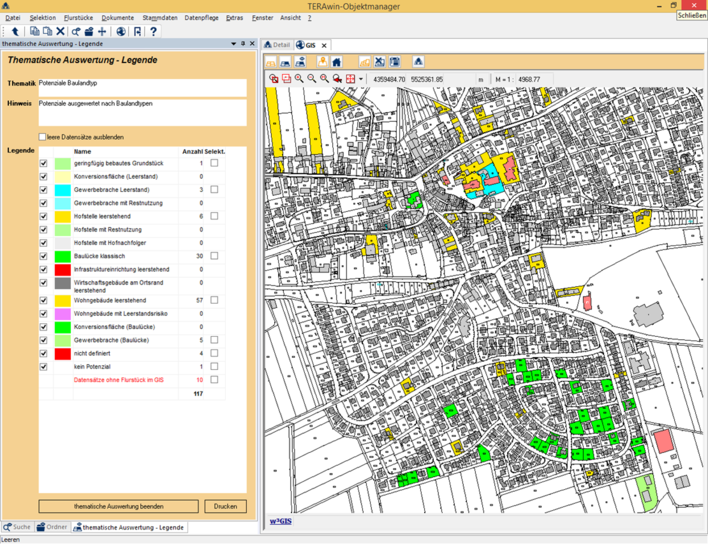This screenshot has width=708, height=544.
Task: Click the first magnifier zoom icon in GIS toolbar
Action: click(x=299, y=79)
